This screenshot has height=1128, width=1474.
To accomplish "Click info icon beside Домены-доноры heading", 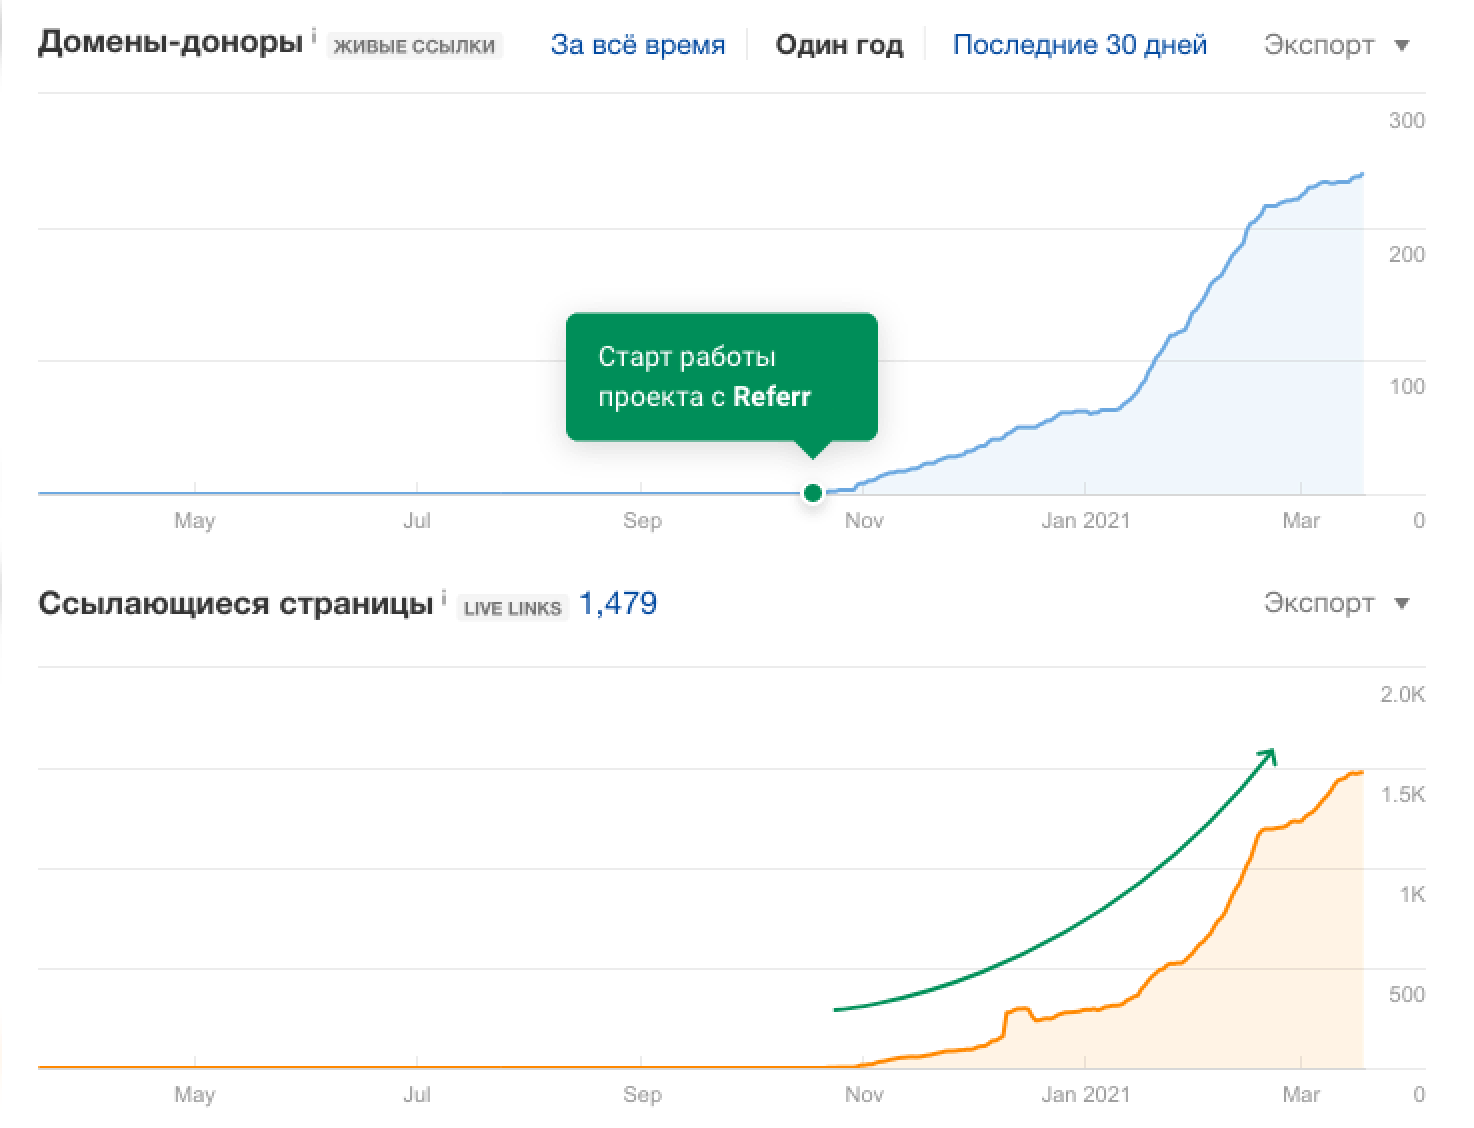I will pos(314,37).
